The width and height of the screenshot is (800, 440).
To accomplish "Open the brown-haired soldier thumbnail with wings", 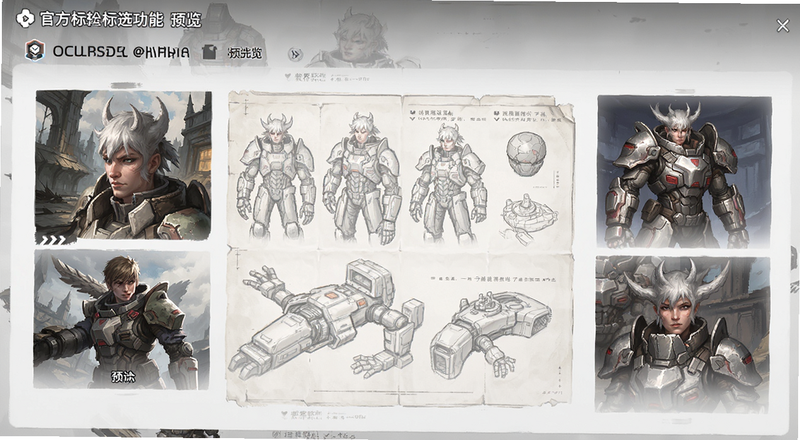I will point(121,320).
